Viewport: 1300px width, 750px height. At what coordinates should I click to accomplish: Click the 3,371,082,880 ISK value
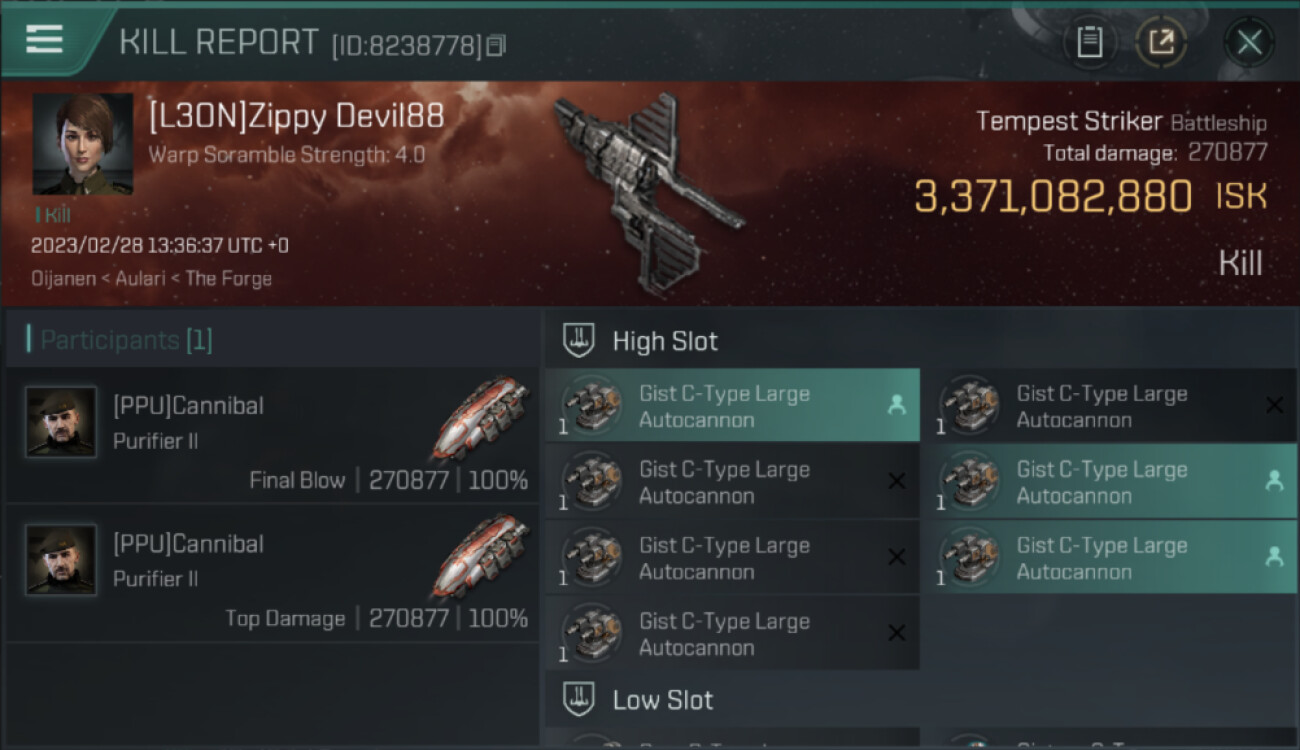coord(1090,197)
